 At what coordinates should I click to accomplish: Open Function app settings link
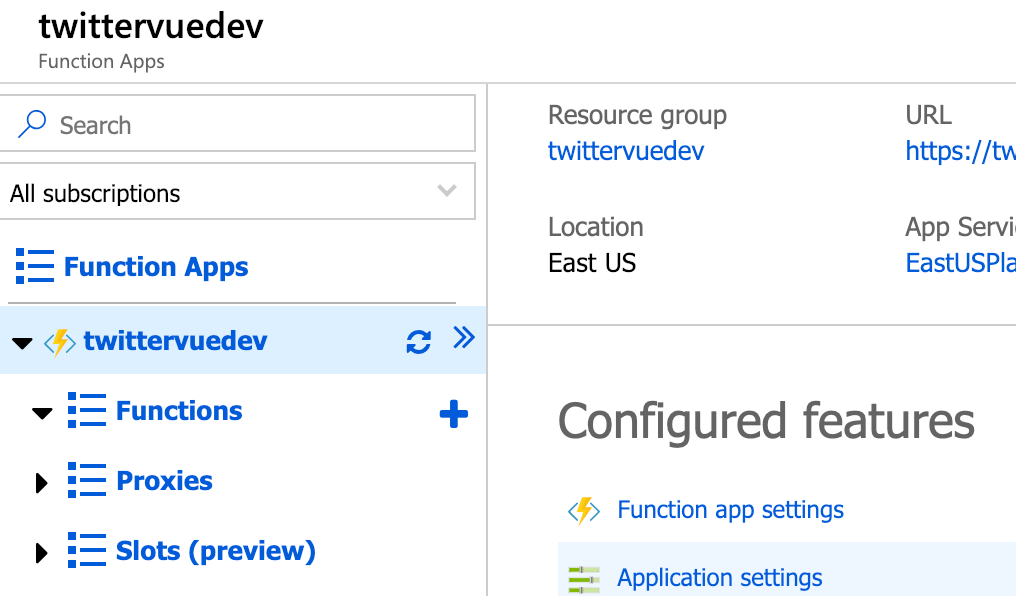click(730, 510)
